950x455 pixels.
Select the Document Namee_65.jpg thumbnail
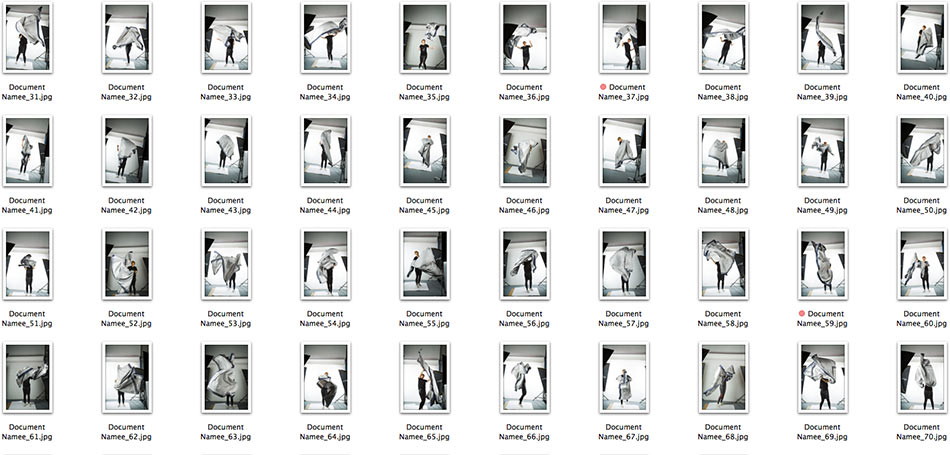click(x=424, y=377)
